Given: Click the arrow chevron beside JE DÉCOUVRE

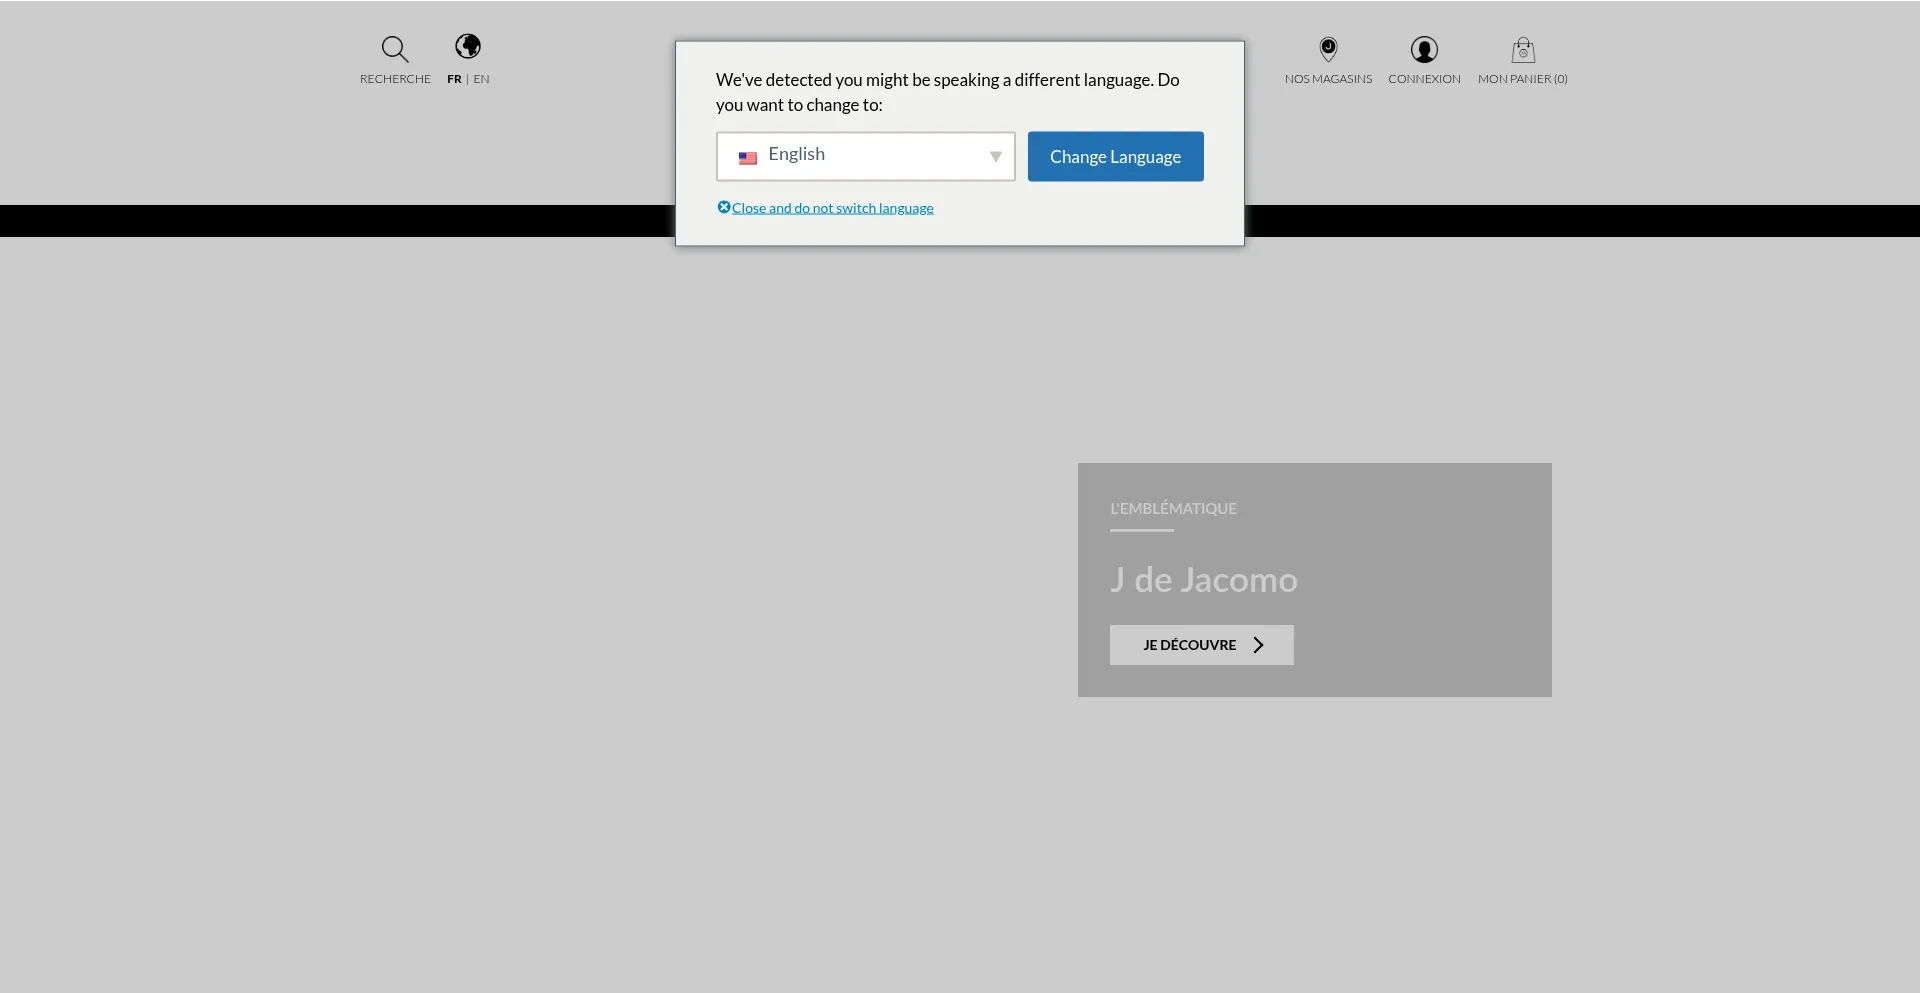Looking at the screenshot, I should [1259, 645].
